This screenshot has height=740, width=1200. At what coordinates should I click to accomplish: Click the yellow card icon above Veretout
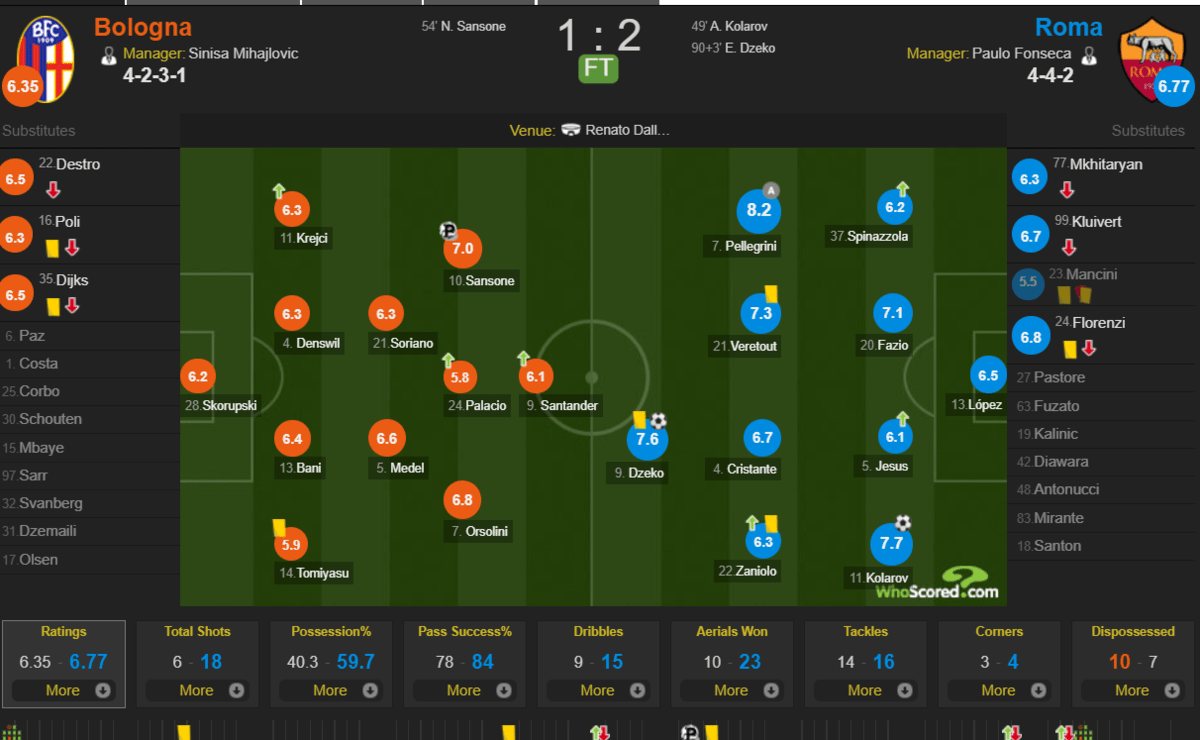(771, 293)
